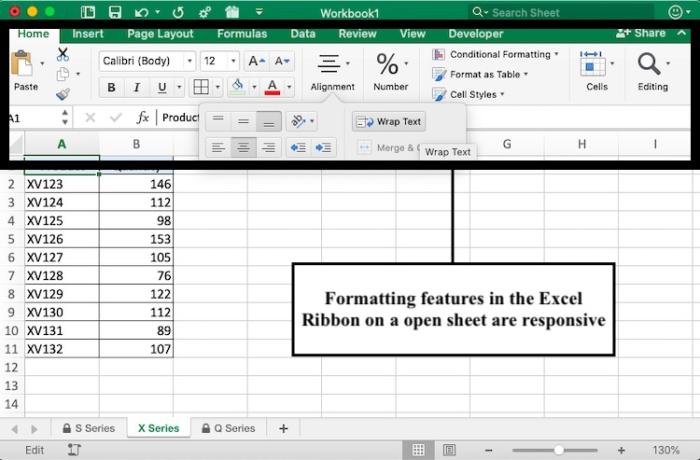
Task: Open the Page Layout ribbon tab
Action: tap(160, 34)
